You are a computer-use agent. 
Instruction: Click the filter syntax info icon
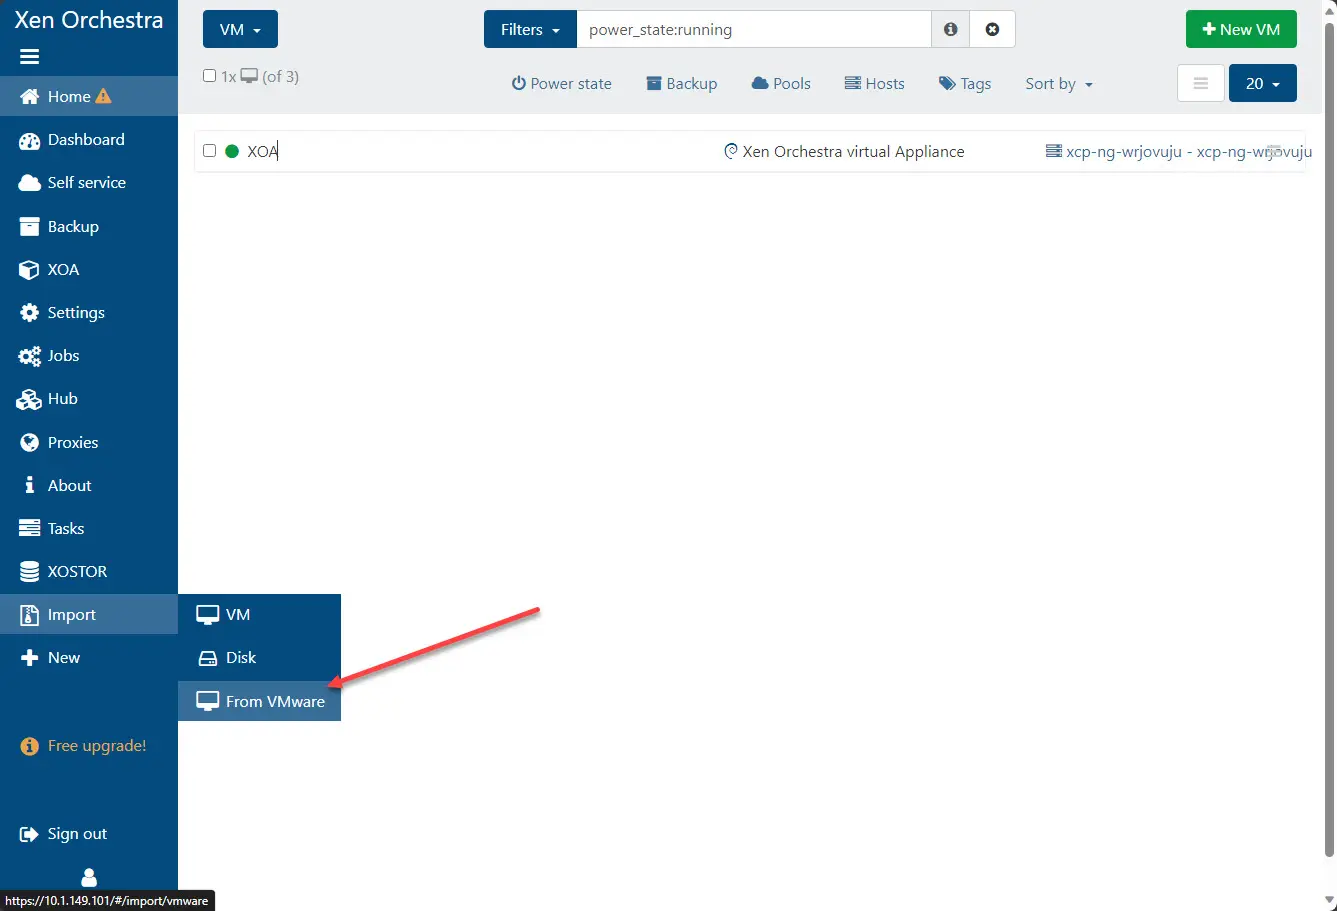[x=951, y=30]
